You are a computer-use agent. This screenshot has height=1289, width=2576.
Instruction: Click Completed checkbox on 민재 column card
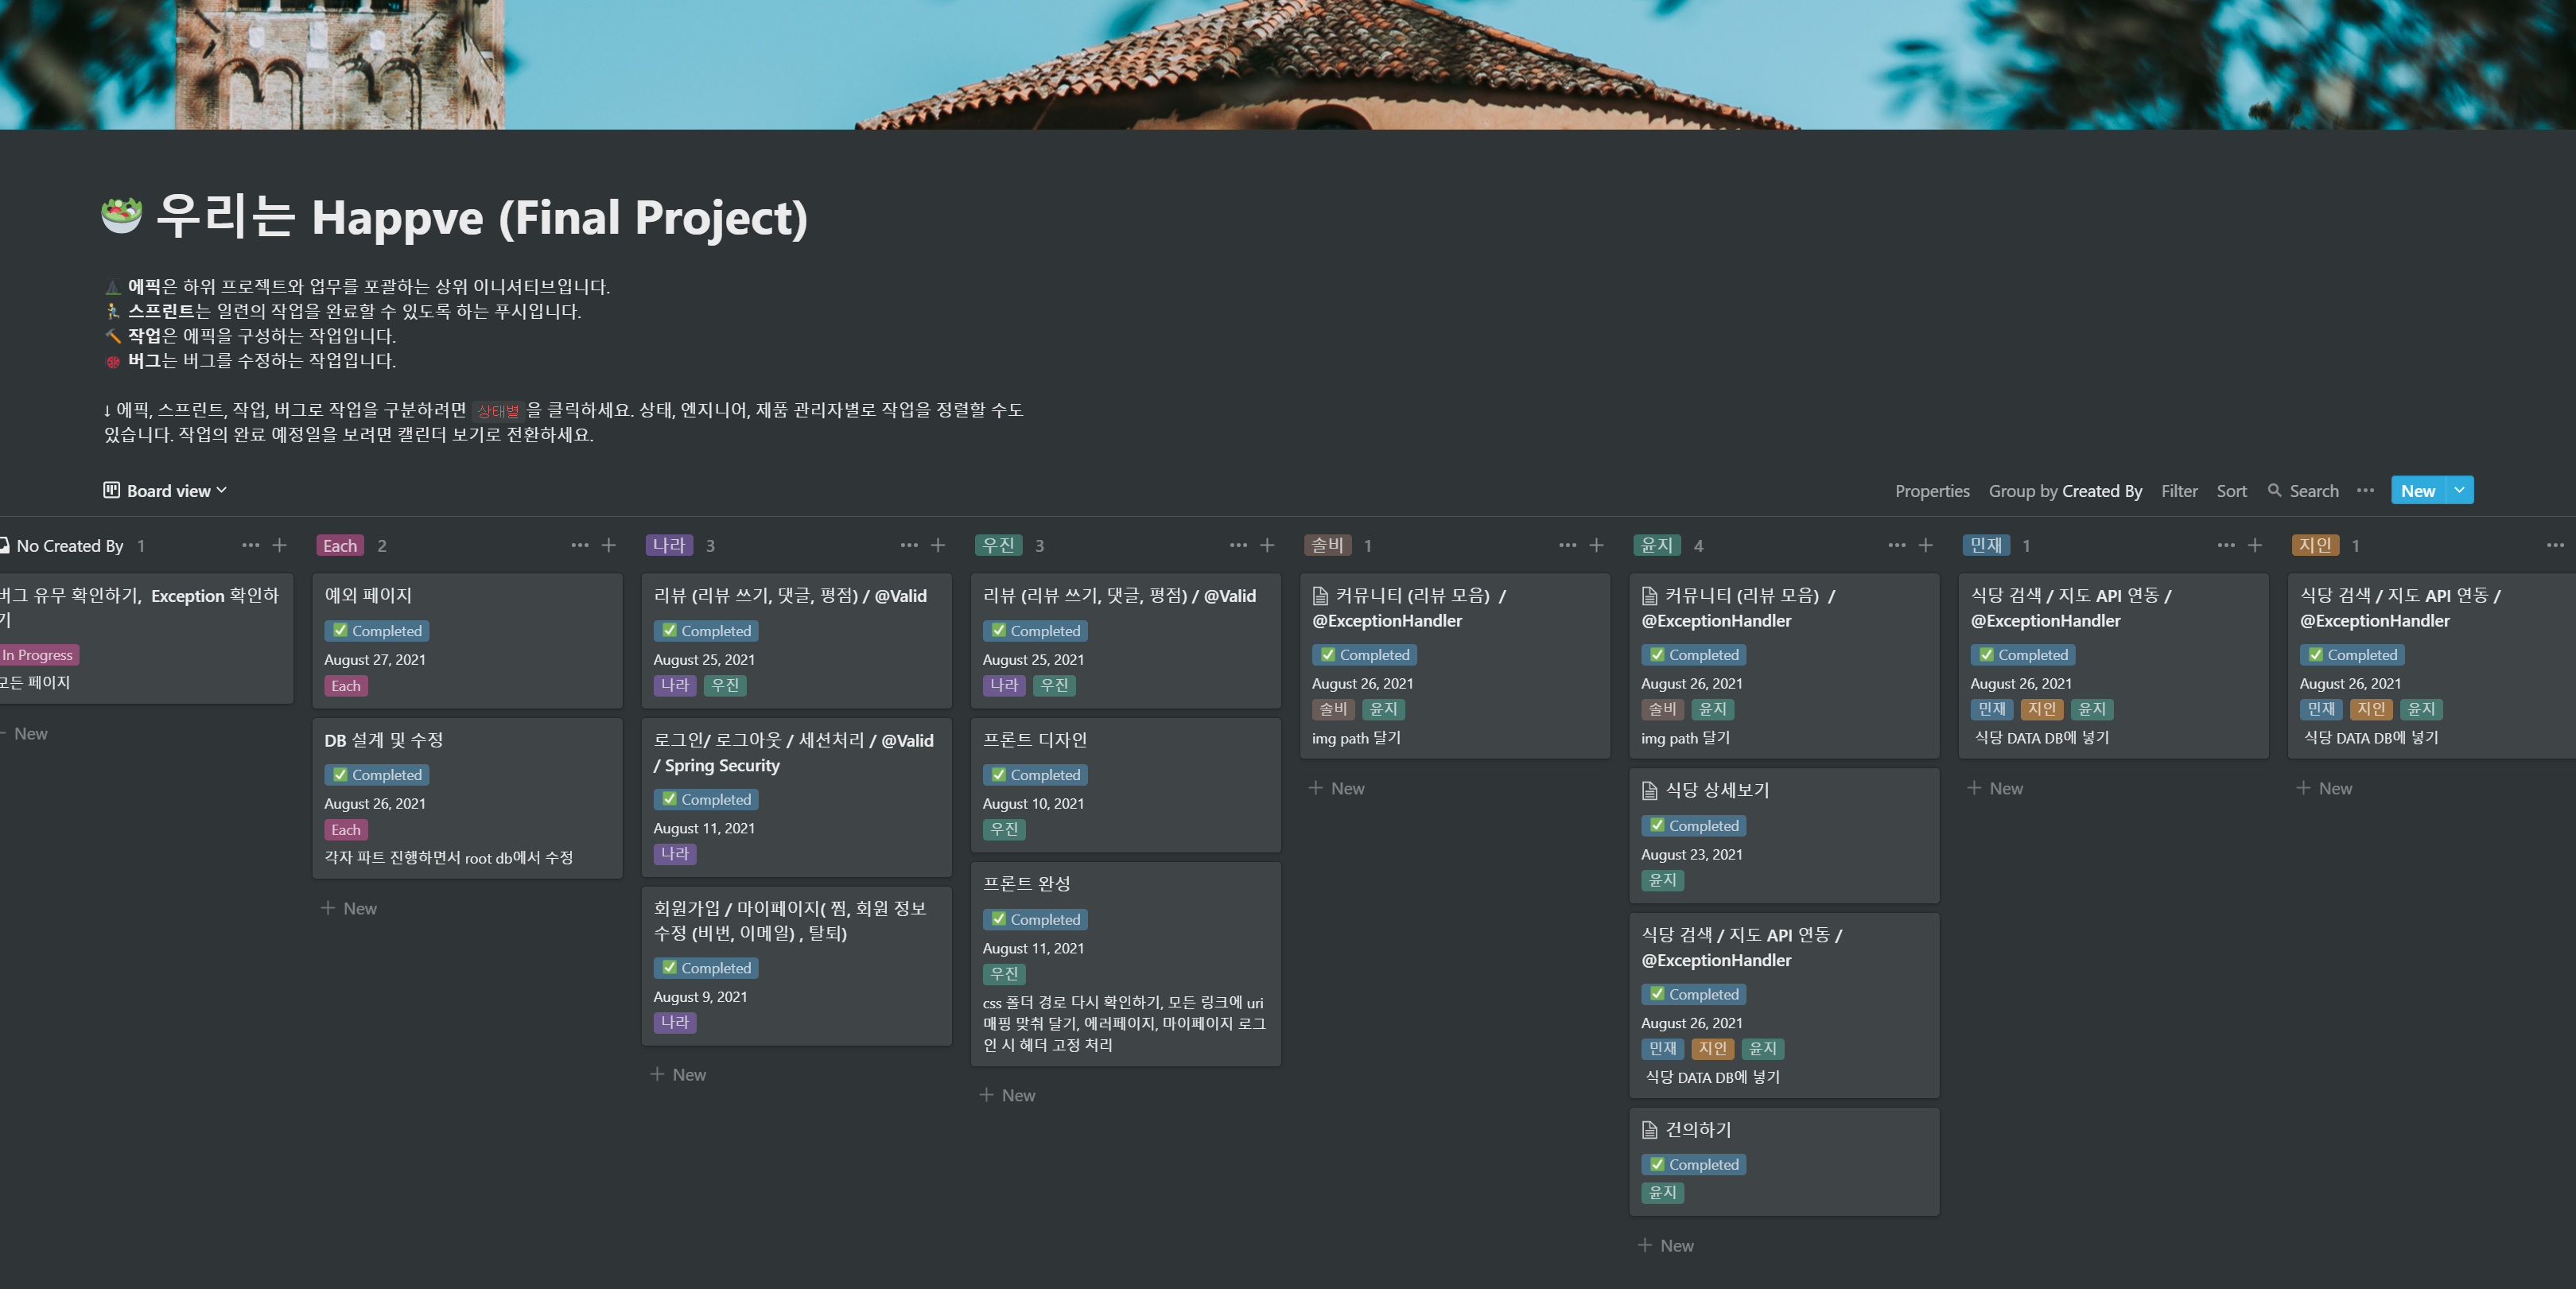[x=1986, y=654]
